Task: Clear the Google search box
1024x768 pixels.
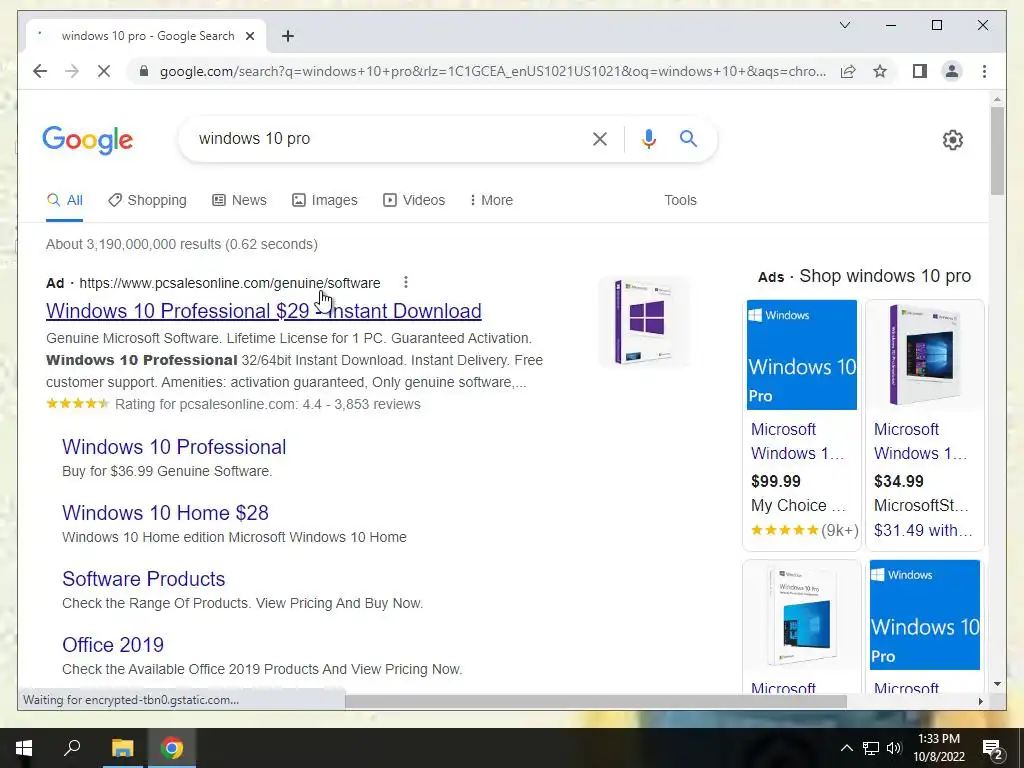Action: (600, 138)
